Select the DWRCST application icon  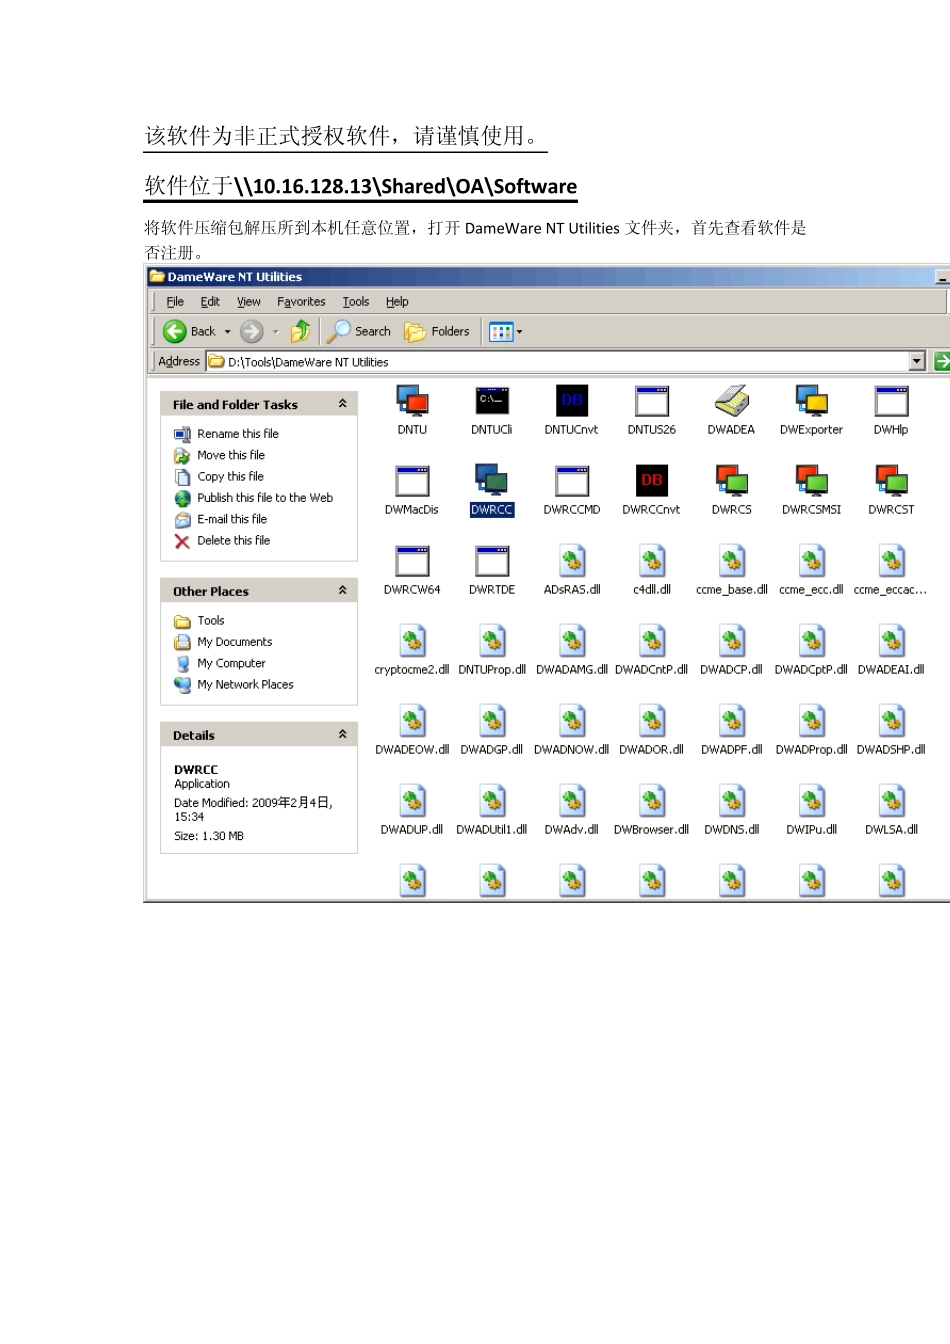tap(891, 481)
